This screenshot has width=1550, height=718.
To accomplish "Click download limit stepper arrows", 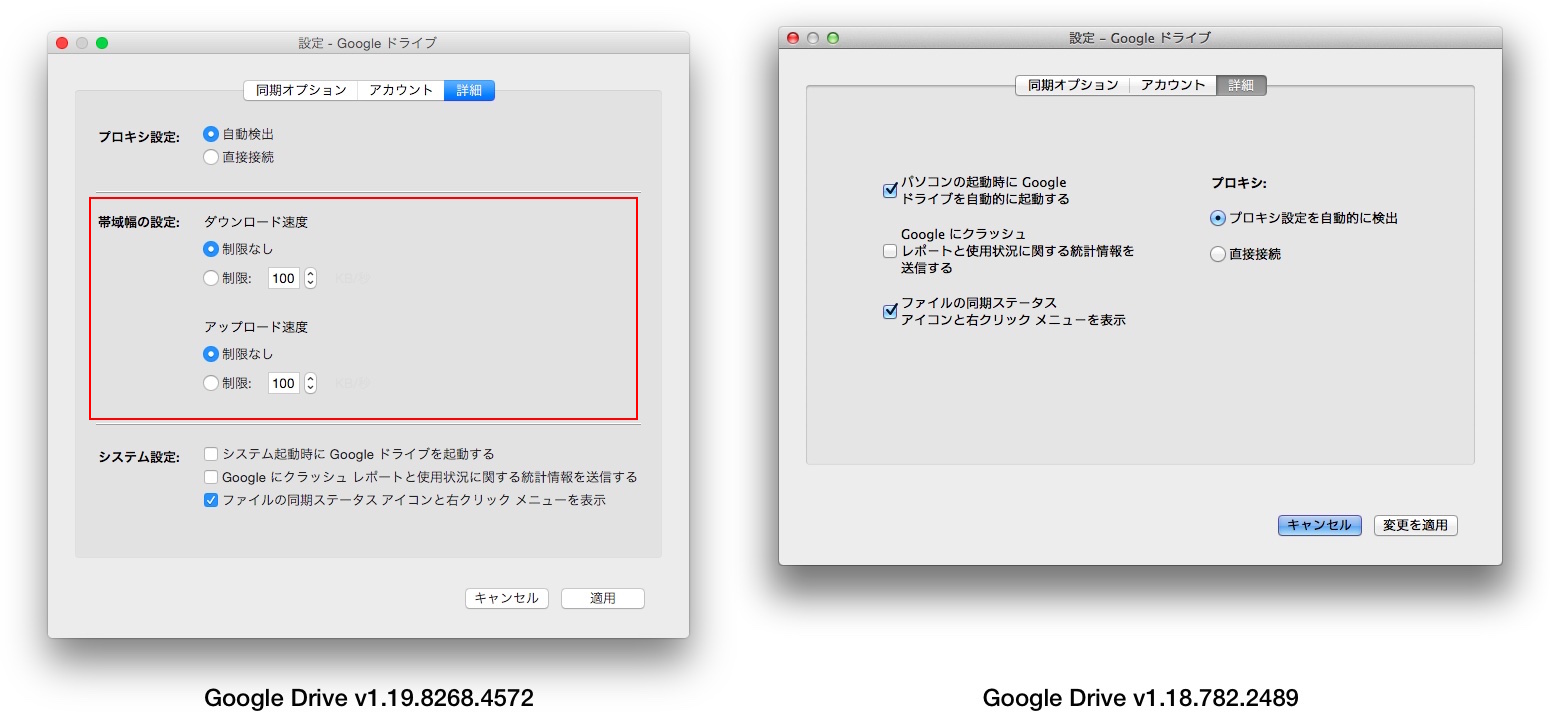I will pos(310,279).
